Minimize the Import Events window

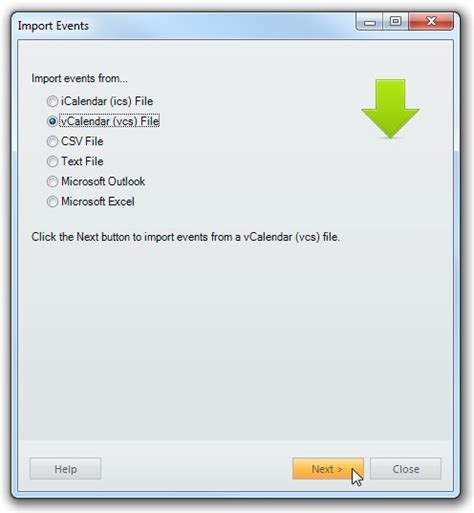click(x=369, y=22)
